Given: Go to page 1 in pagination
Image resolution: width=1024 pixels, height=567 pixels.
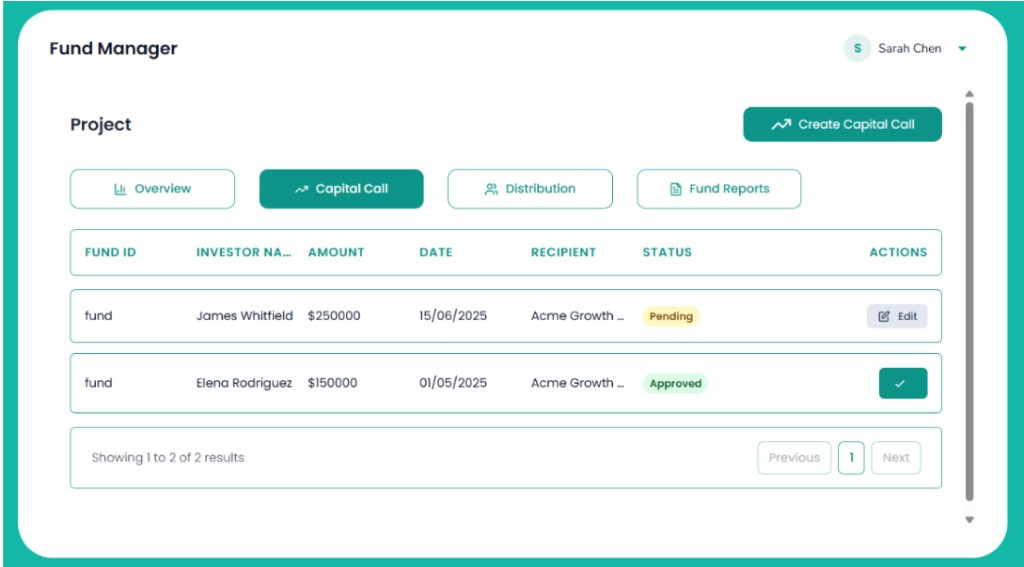Looking at the screenshot, I should click(851, 458).
